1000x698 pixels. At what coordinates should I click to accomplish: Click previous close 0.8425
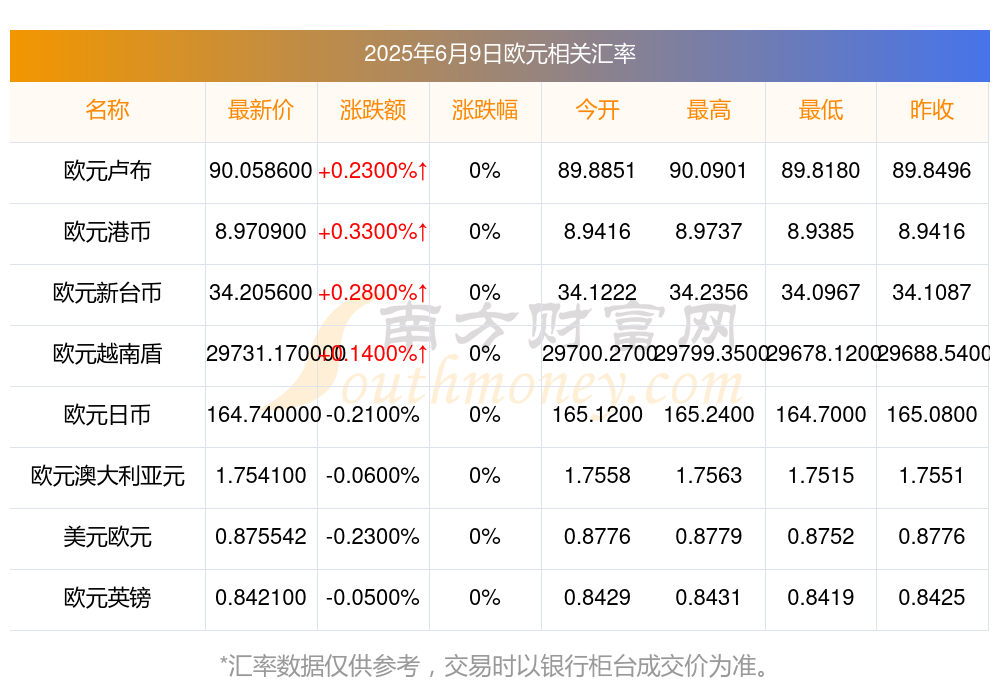point(932,598)
